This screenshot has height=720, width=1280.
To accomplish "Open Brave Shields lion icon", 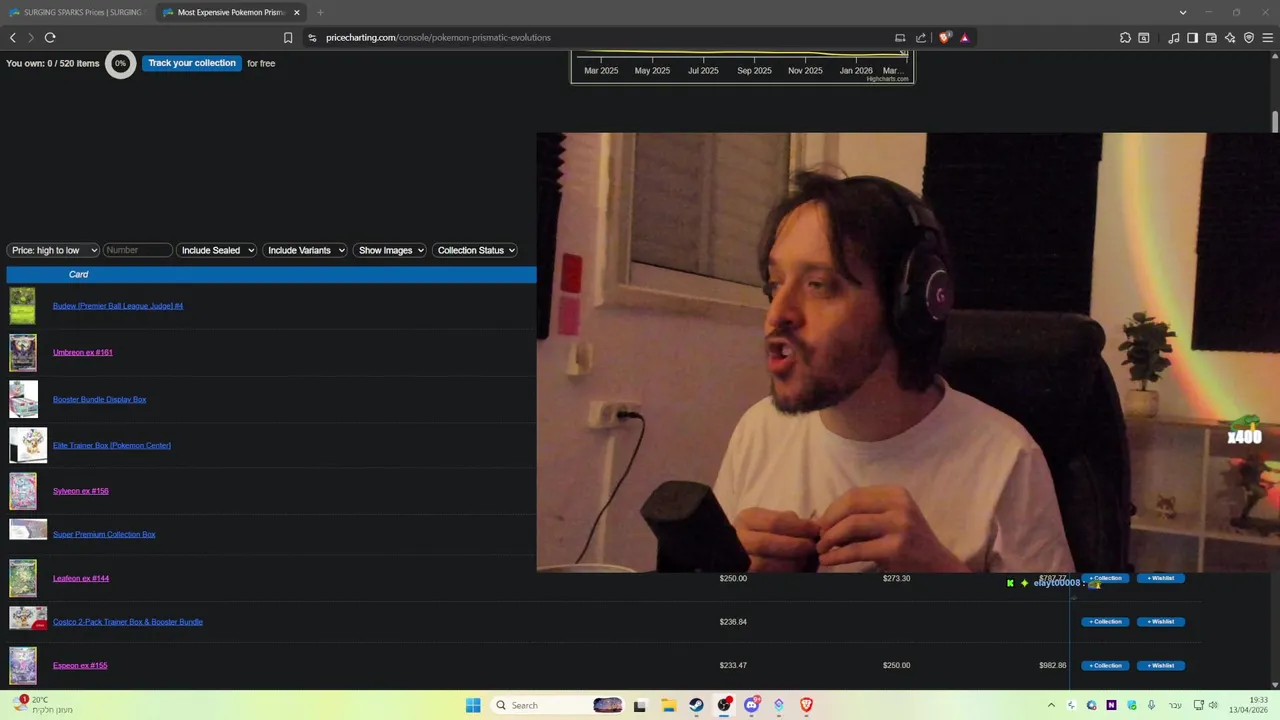I will click(945, 38).
